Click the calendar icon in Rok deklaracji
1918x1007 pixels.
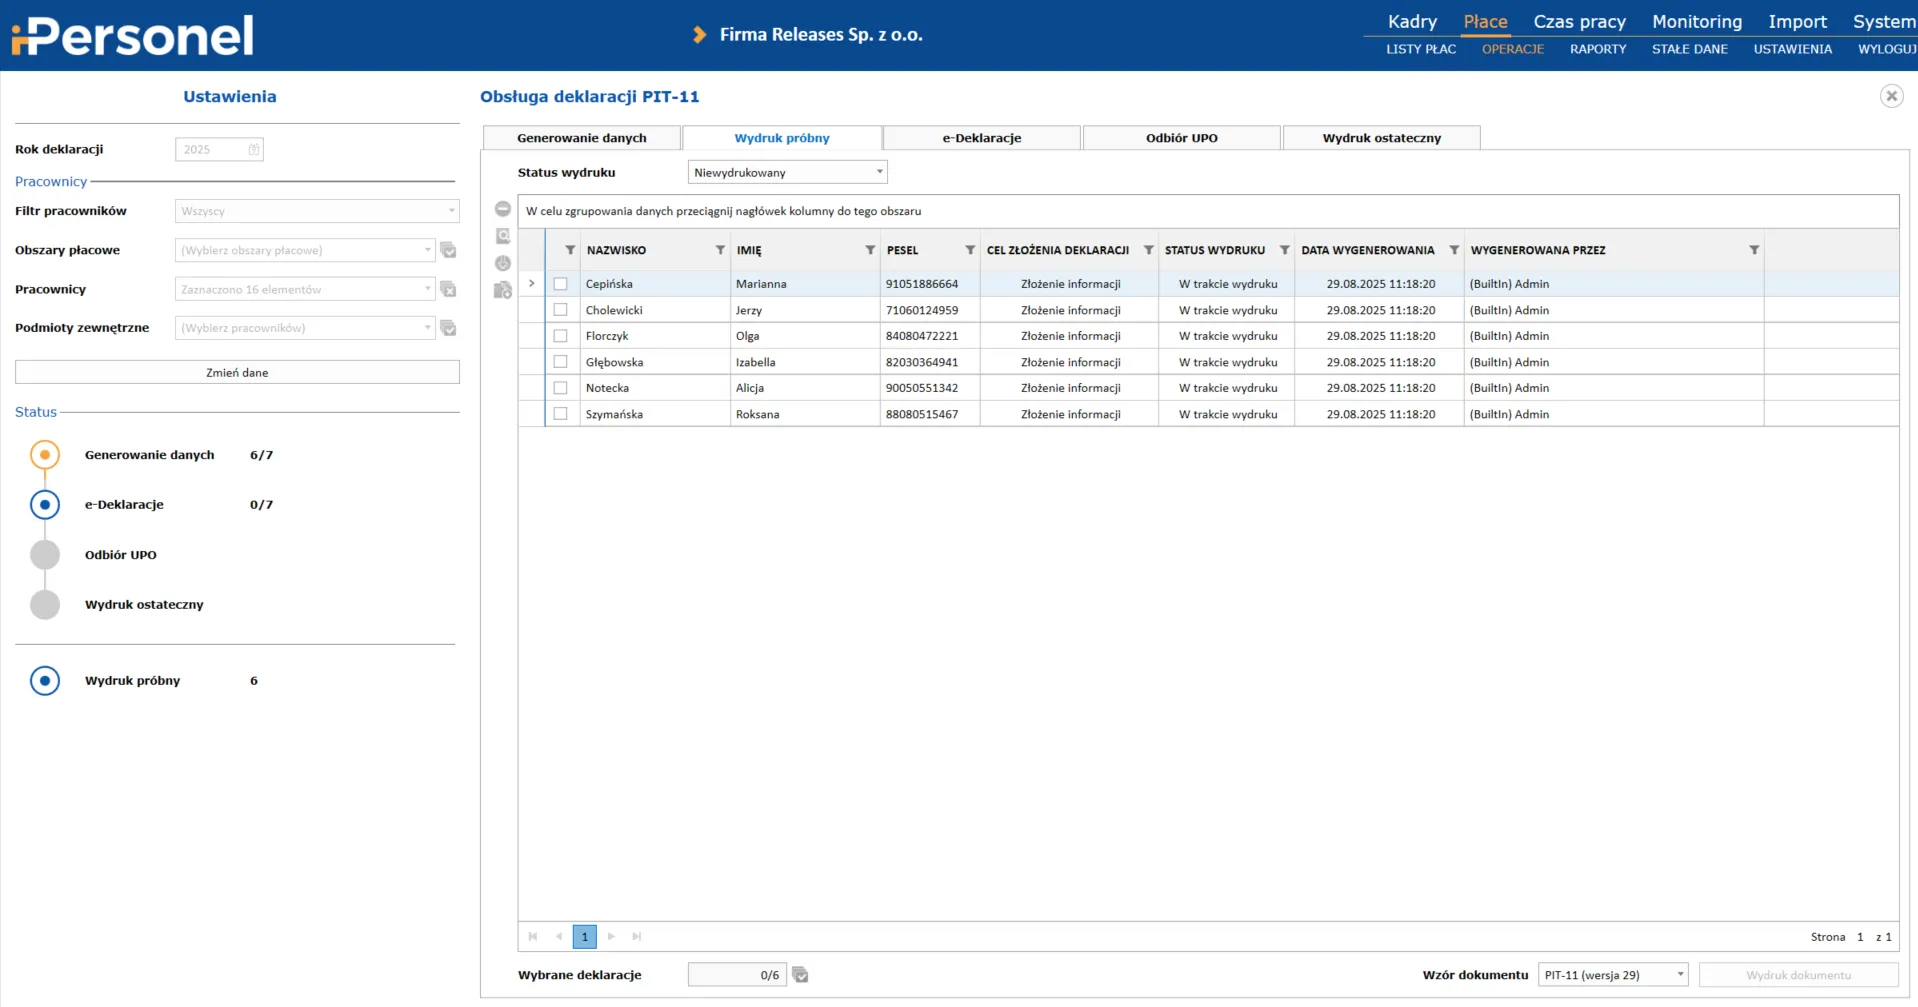(x=254, y=150)
